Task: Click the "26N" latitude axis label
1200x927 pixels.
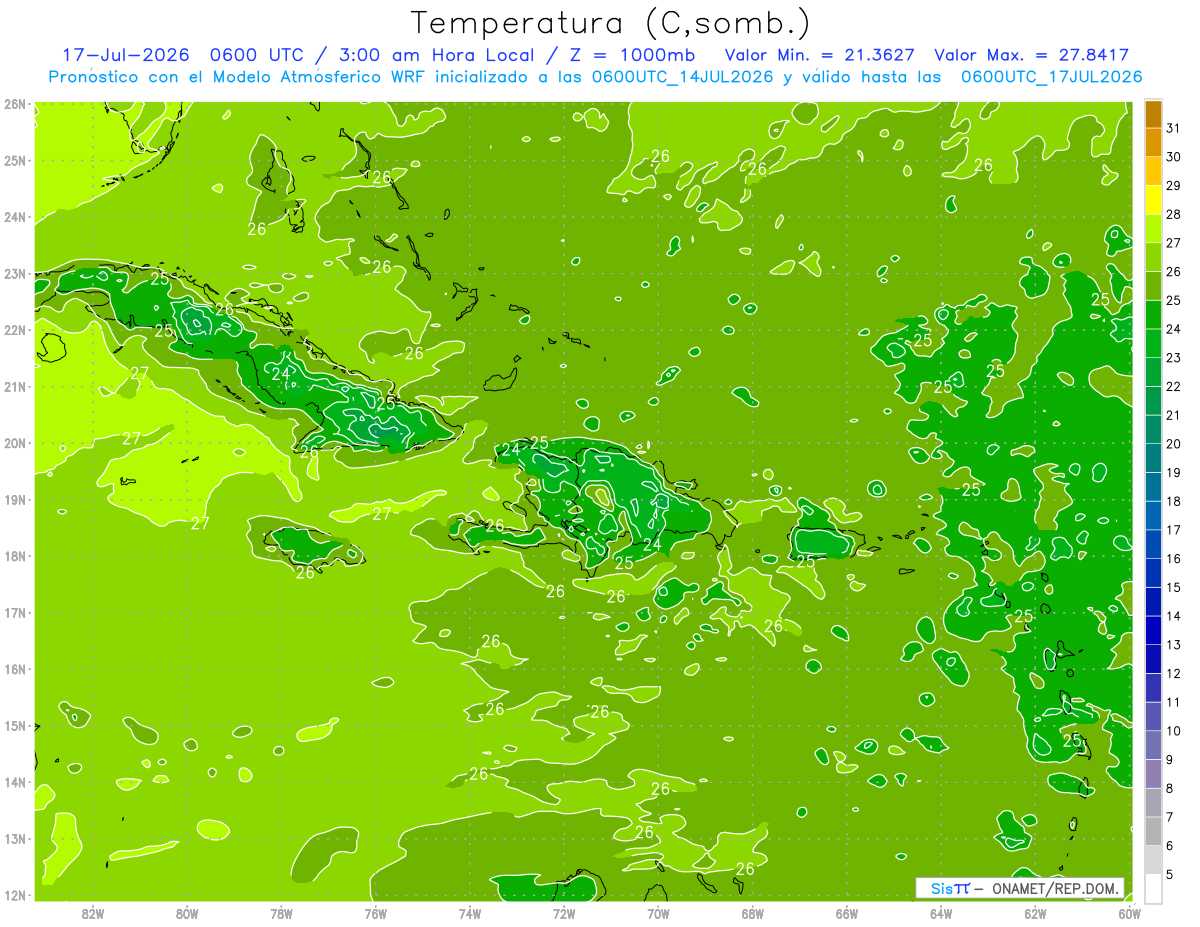Action: pos(15,104)
